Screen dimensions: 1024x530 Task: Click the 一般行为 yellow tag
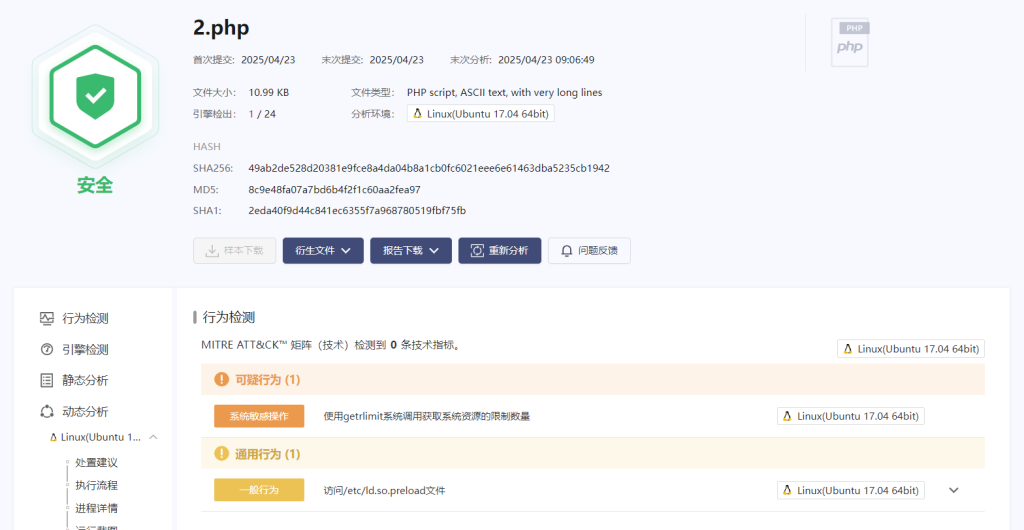point(259,490)
